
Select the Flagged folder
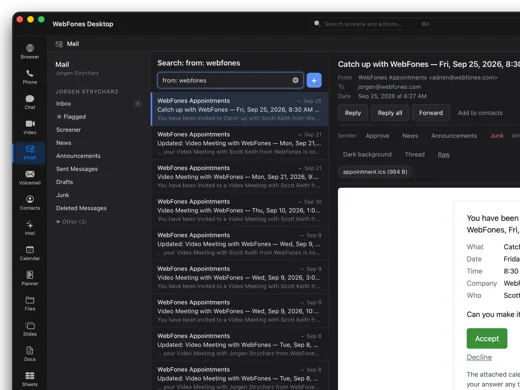(x=71, y=117)
